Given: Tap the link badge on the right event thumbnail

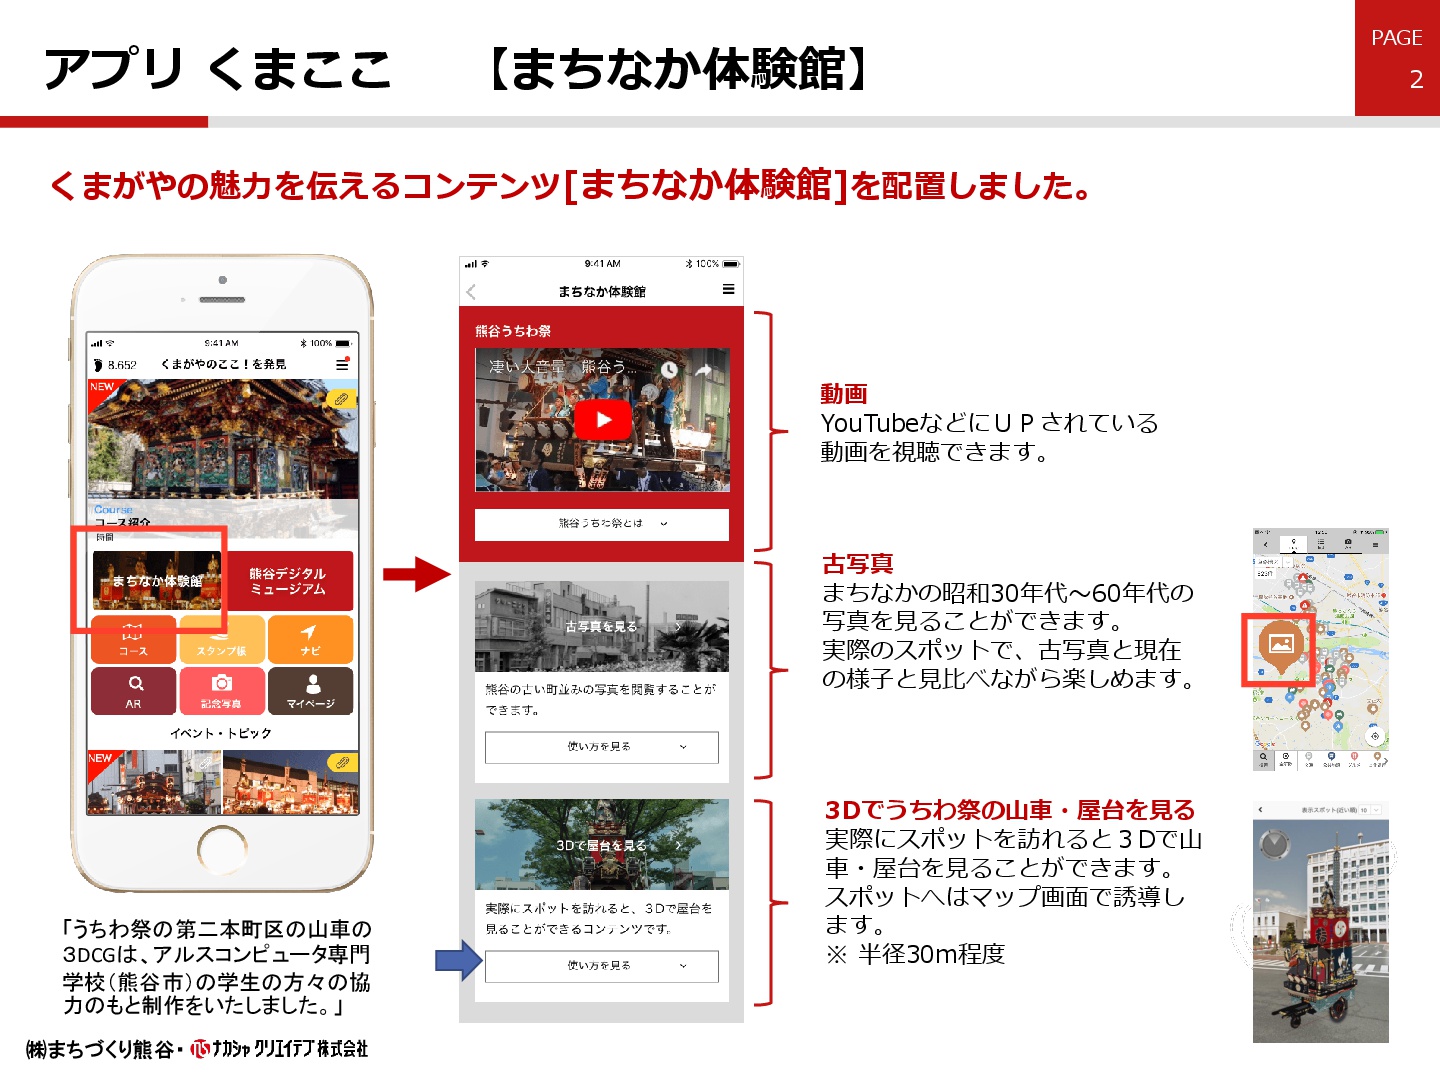Looking at the screenshot, I should pos(342,763).
